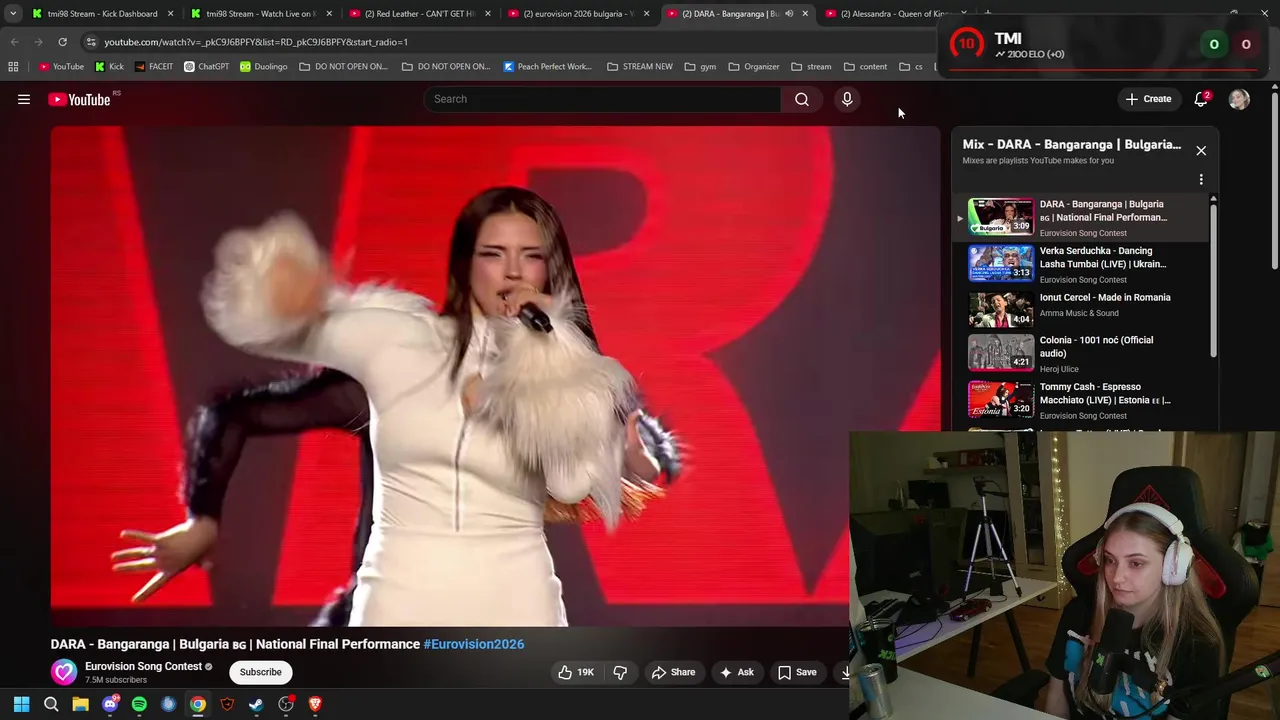Open the notifications bell

pyautogui.click(x=1201, y=99)
